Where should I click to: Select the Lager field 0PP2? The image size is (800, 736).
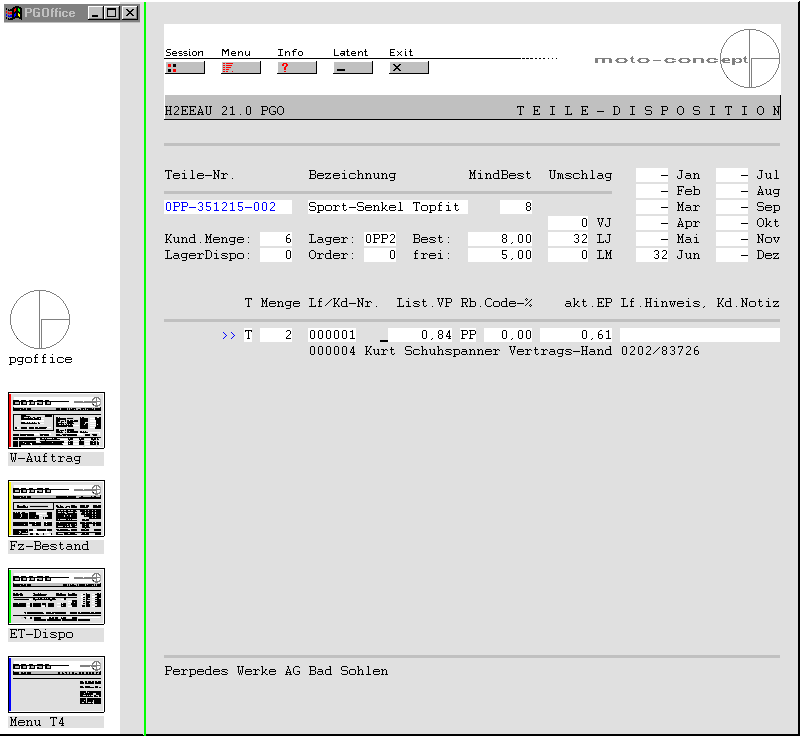tap(380, 239)
